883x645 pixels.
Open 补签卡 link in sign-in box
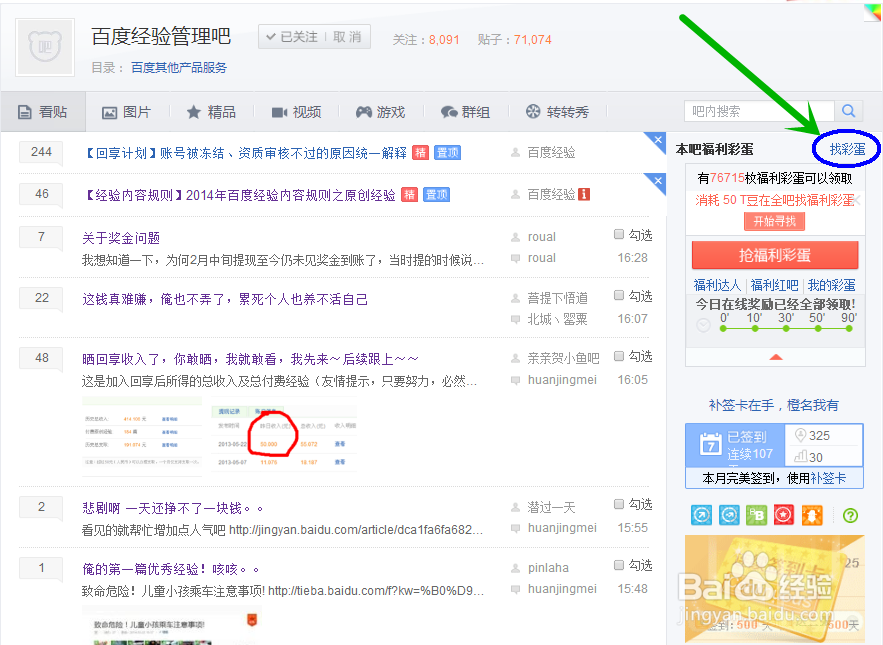(828, 478)
